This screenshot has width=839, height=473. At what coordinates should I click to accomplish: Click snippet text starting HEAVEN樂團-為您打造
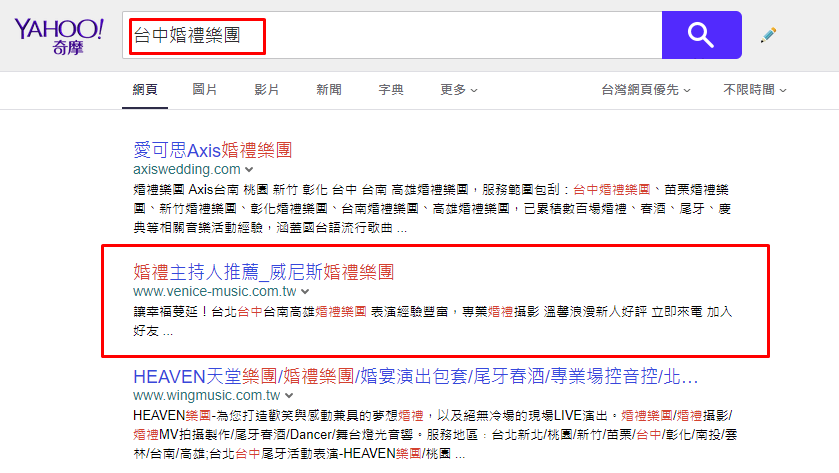pos(435,434)
